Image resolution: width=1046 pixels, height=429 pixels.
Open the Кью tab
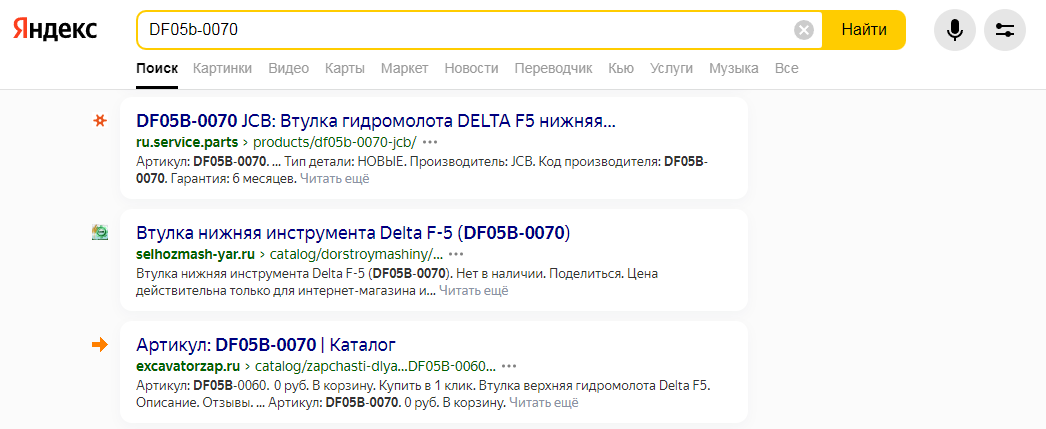coord(621,68)
